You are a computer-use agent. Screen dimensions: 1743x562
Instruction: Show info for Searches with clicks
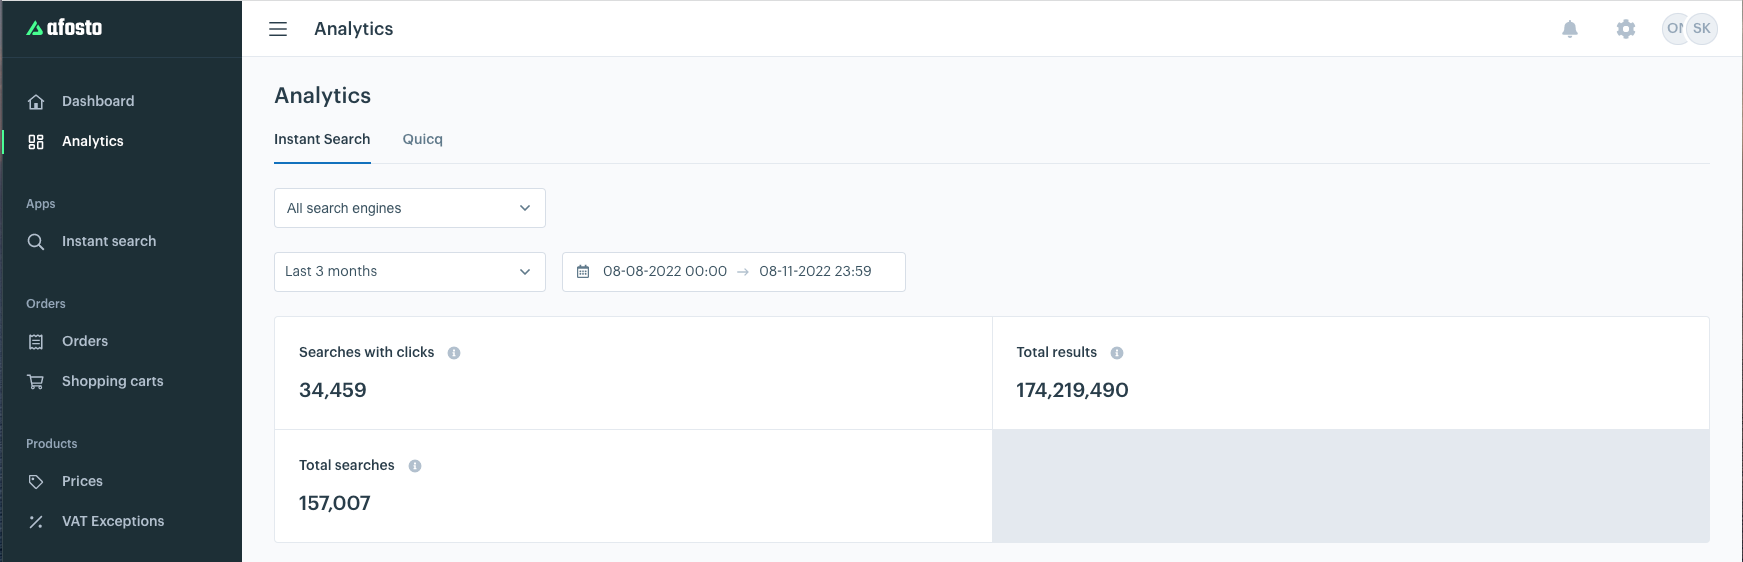[x=454, y=353]
